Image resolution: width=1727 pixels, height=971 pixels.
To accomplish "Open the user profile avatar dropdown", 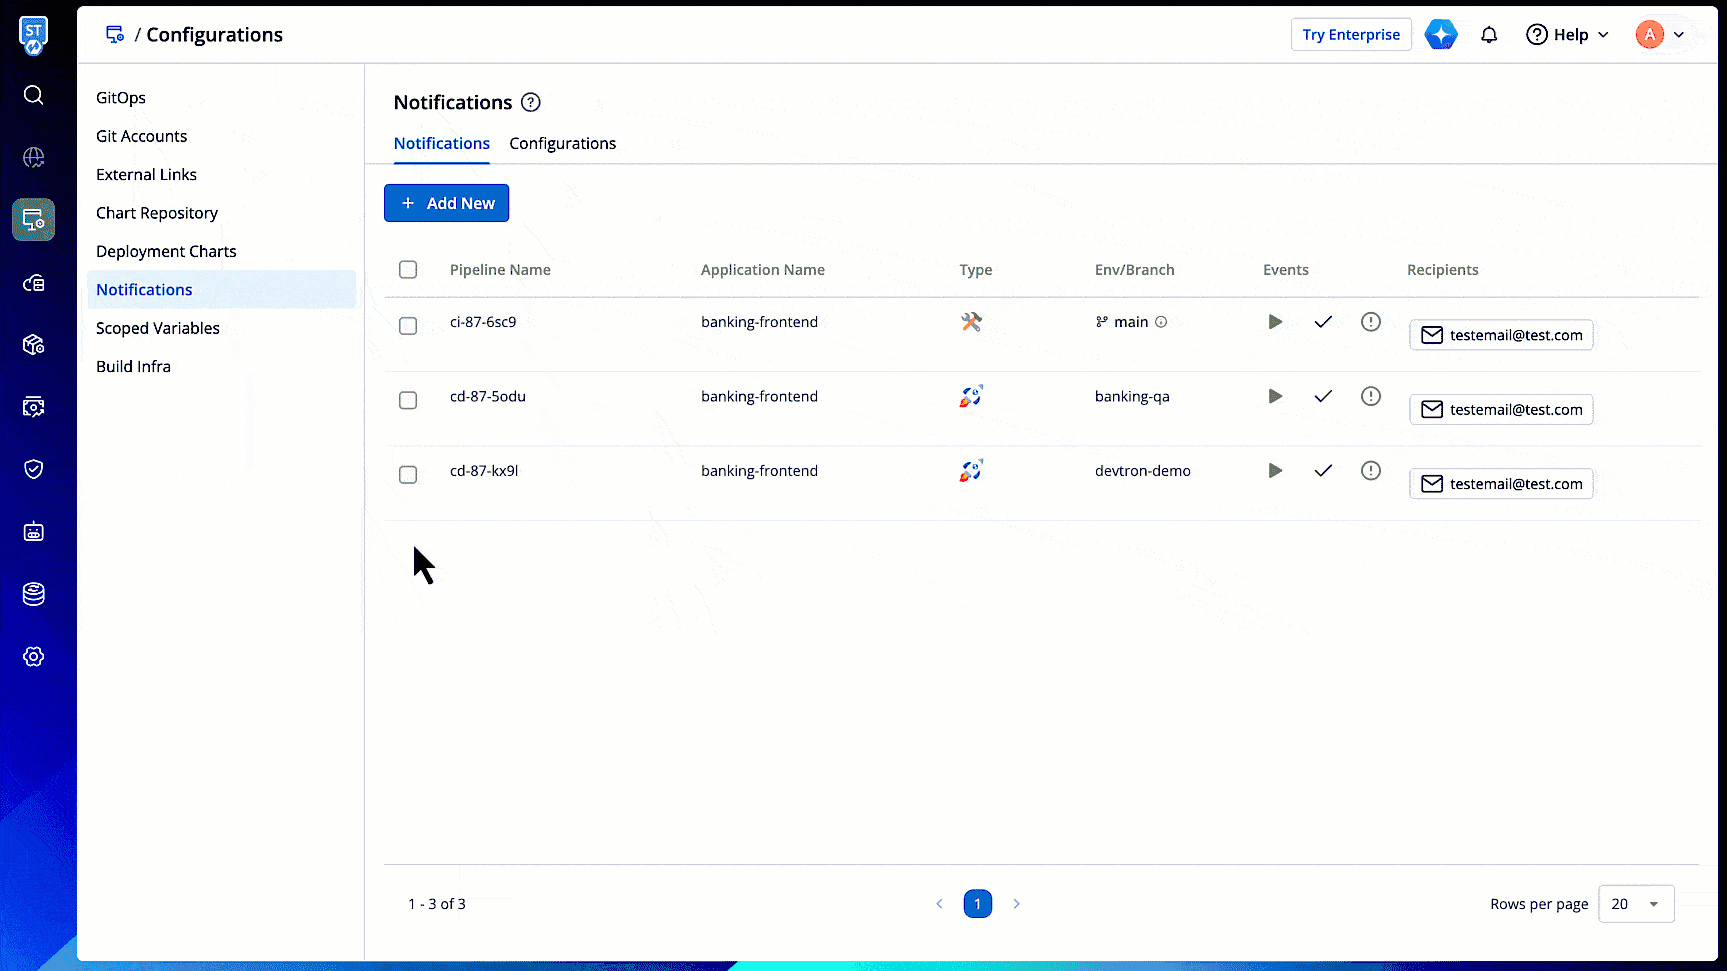I will pos(1660,35).
